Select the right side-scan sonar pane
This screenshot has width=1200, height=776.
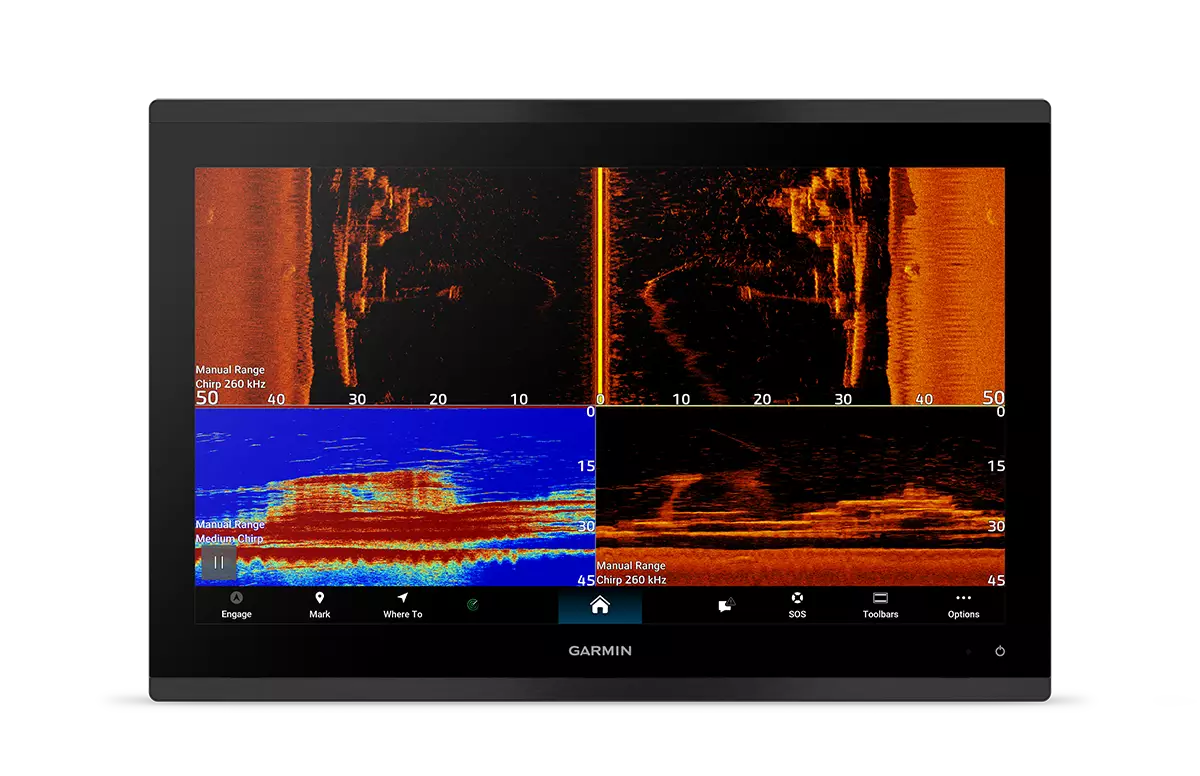pos(800,280)
